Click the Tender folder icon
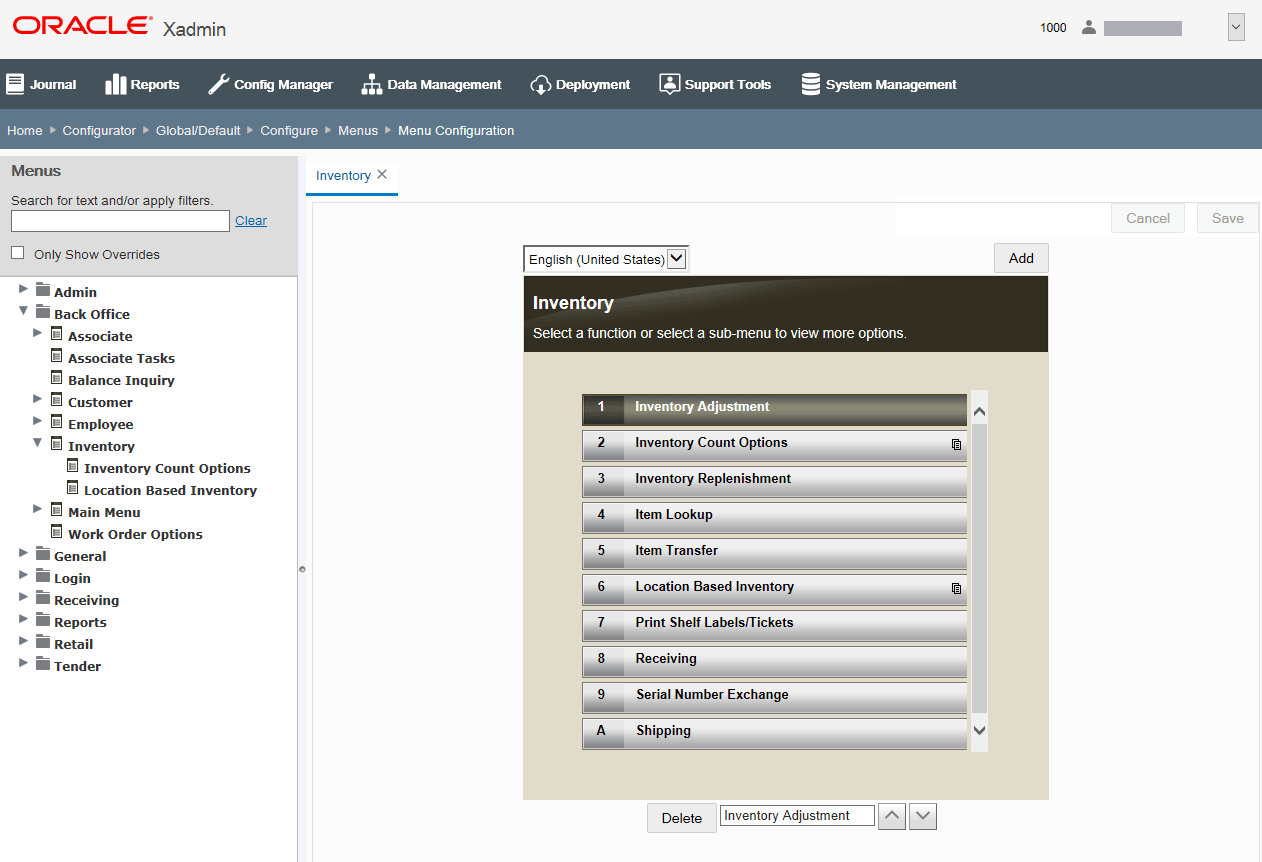The height and width of the screenshot is (862, 1262). (43, 665)
